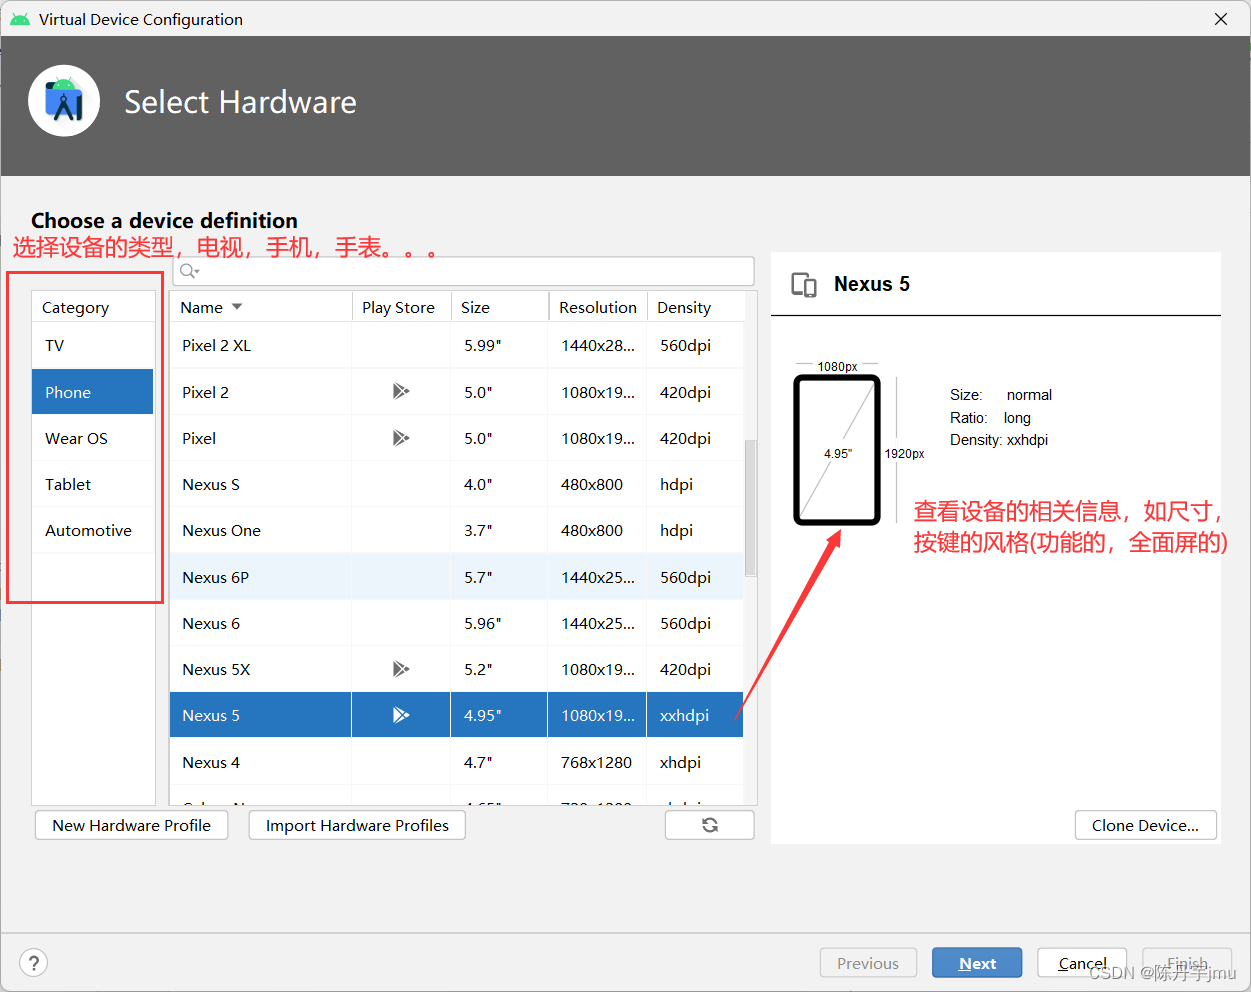Image resolution: width=1251 pixels, height=992 pixels.
Task: Click the 5.96" size cell
Action: pos(499,623)
